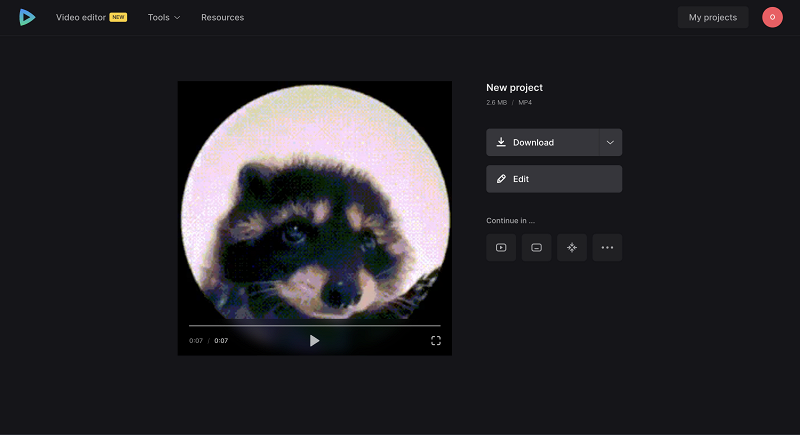Open video editor from Continue in icons
The width and height of the screenshot is (800, 435).
[501, 247]
